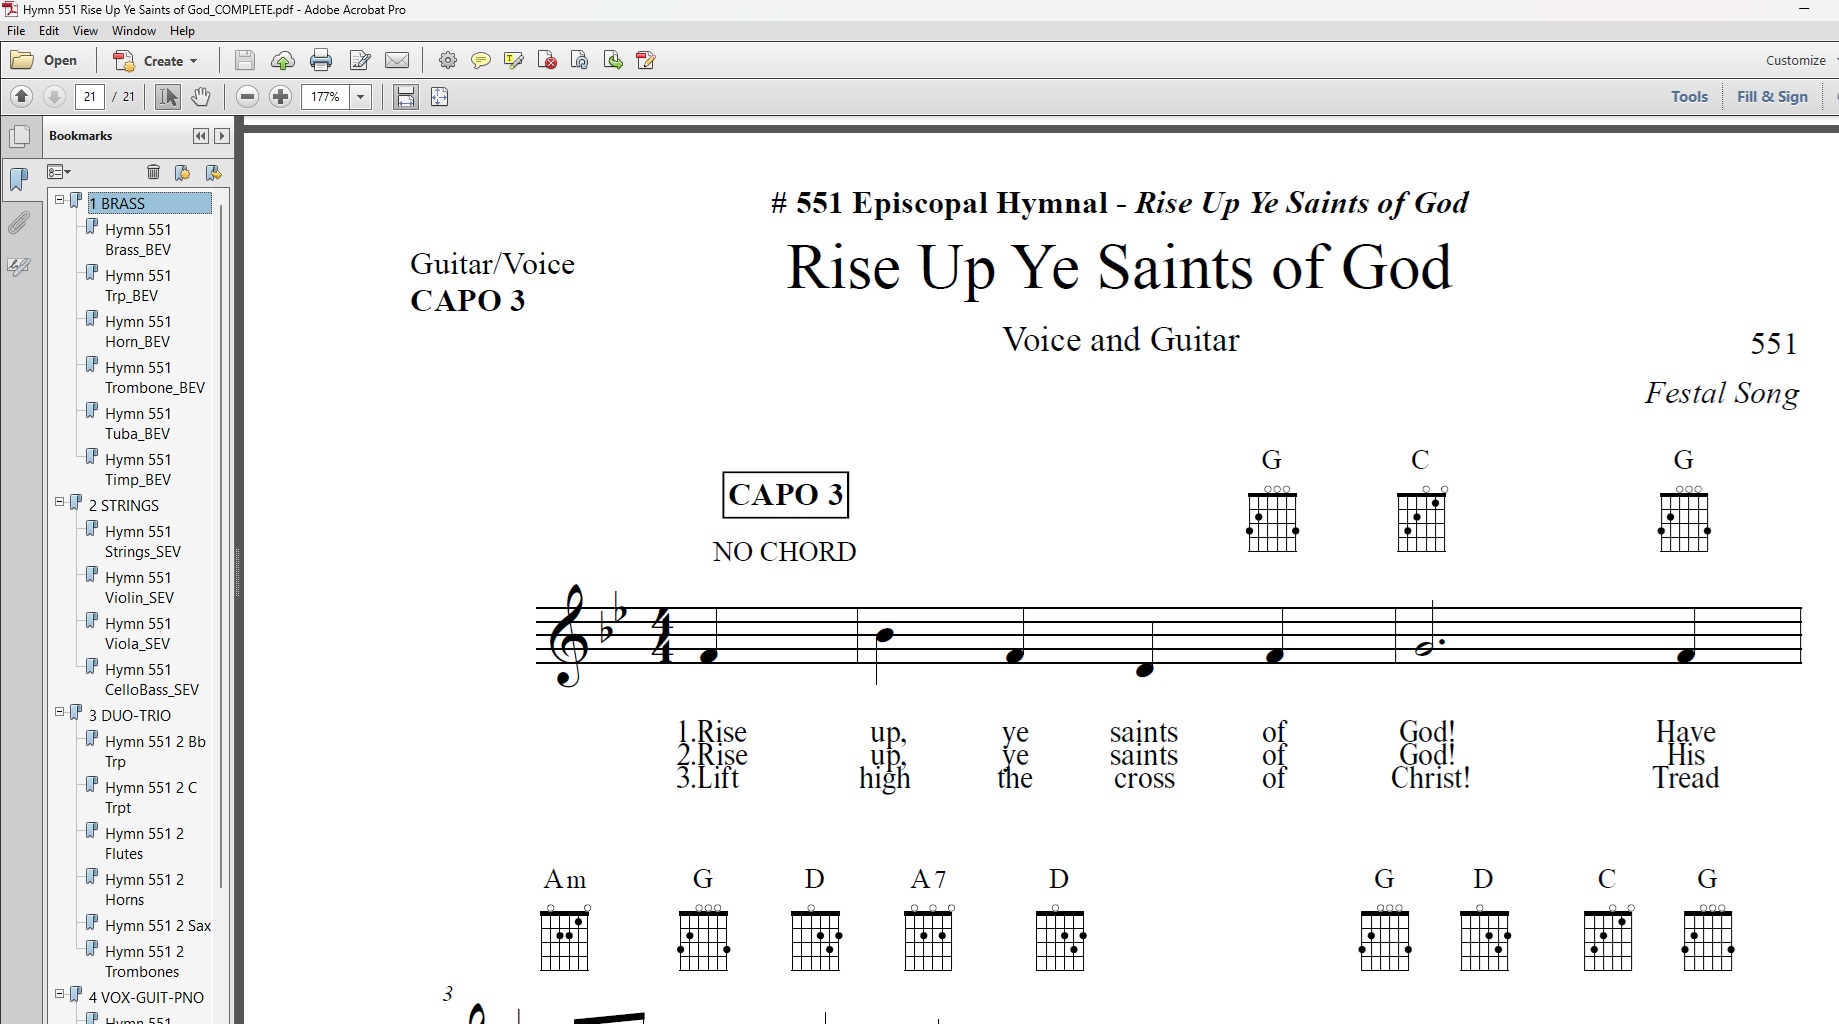This screenshot has height=1024, width=1839.
Task: Click the Save file icon
Action: tap(244, 61)
